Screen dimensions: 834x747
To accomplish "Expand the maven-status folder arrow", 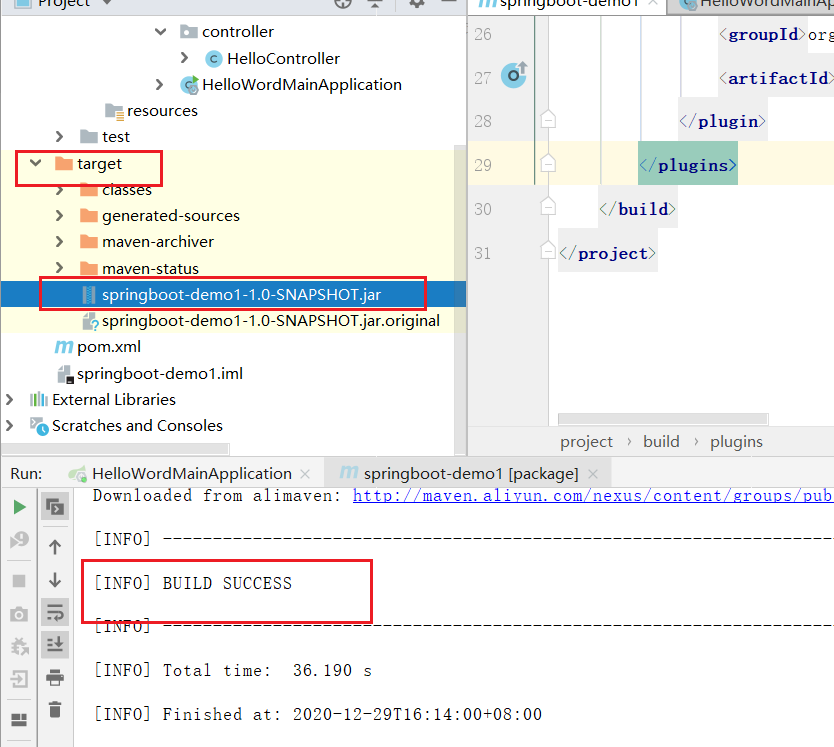I will coord(59,268).
